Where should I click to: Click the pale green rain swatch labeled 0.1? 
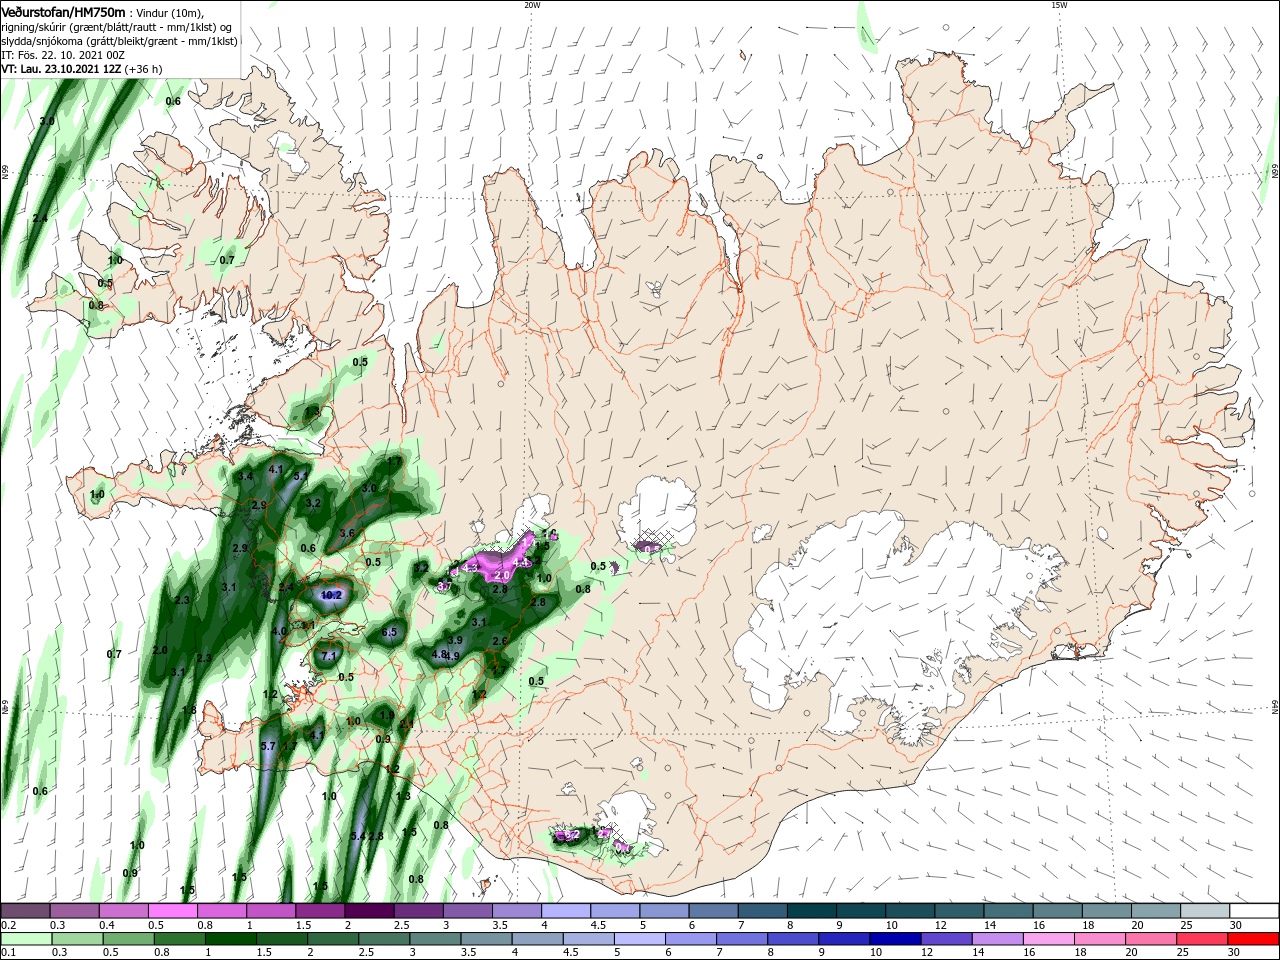26,939
